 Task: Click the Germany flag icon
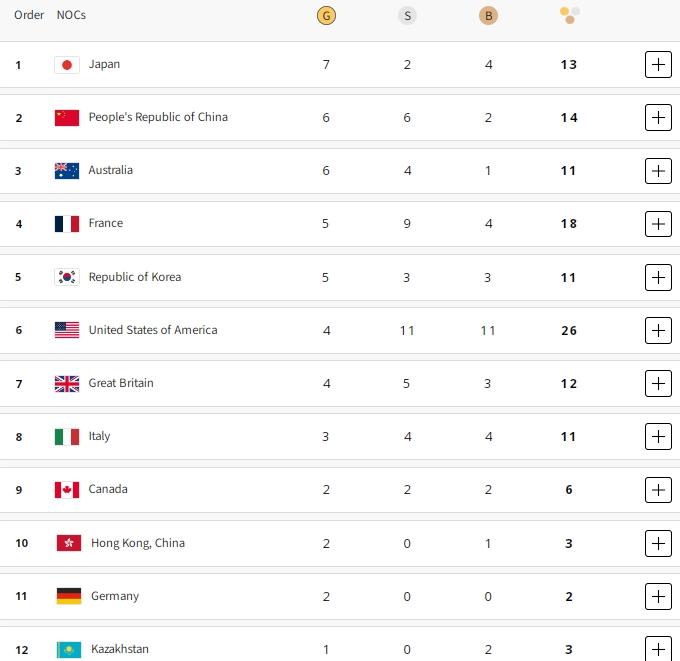click(x=69, y=596)
